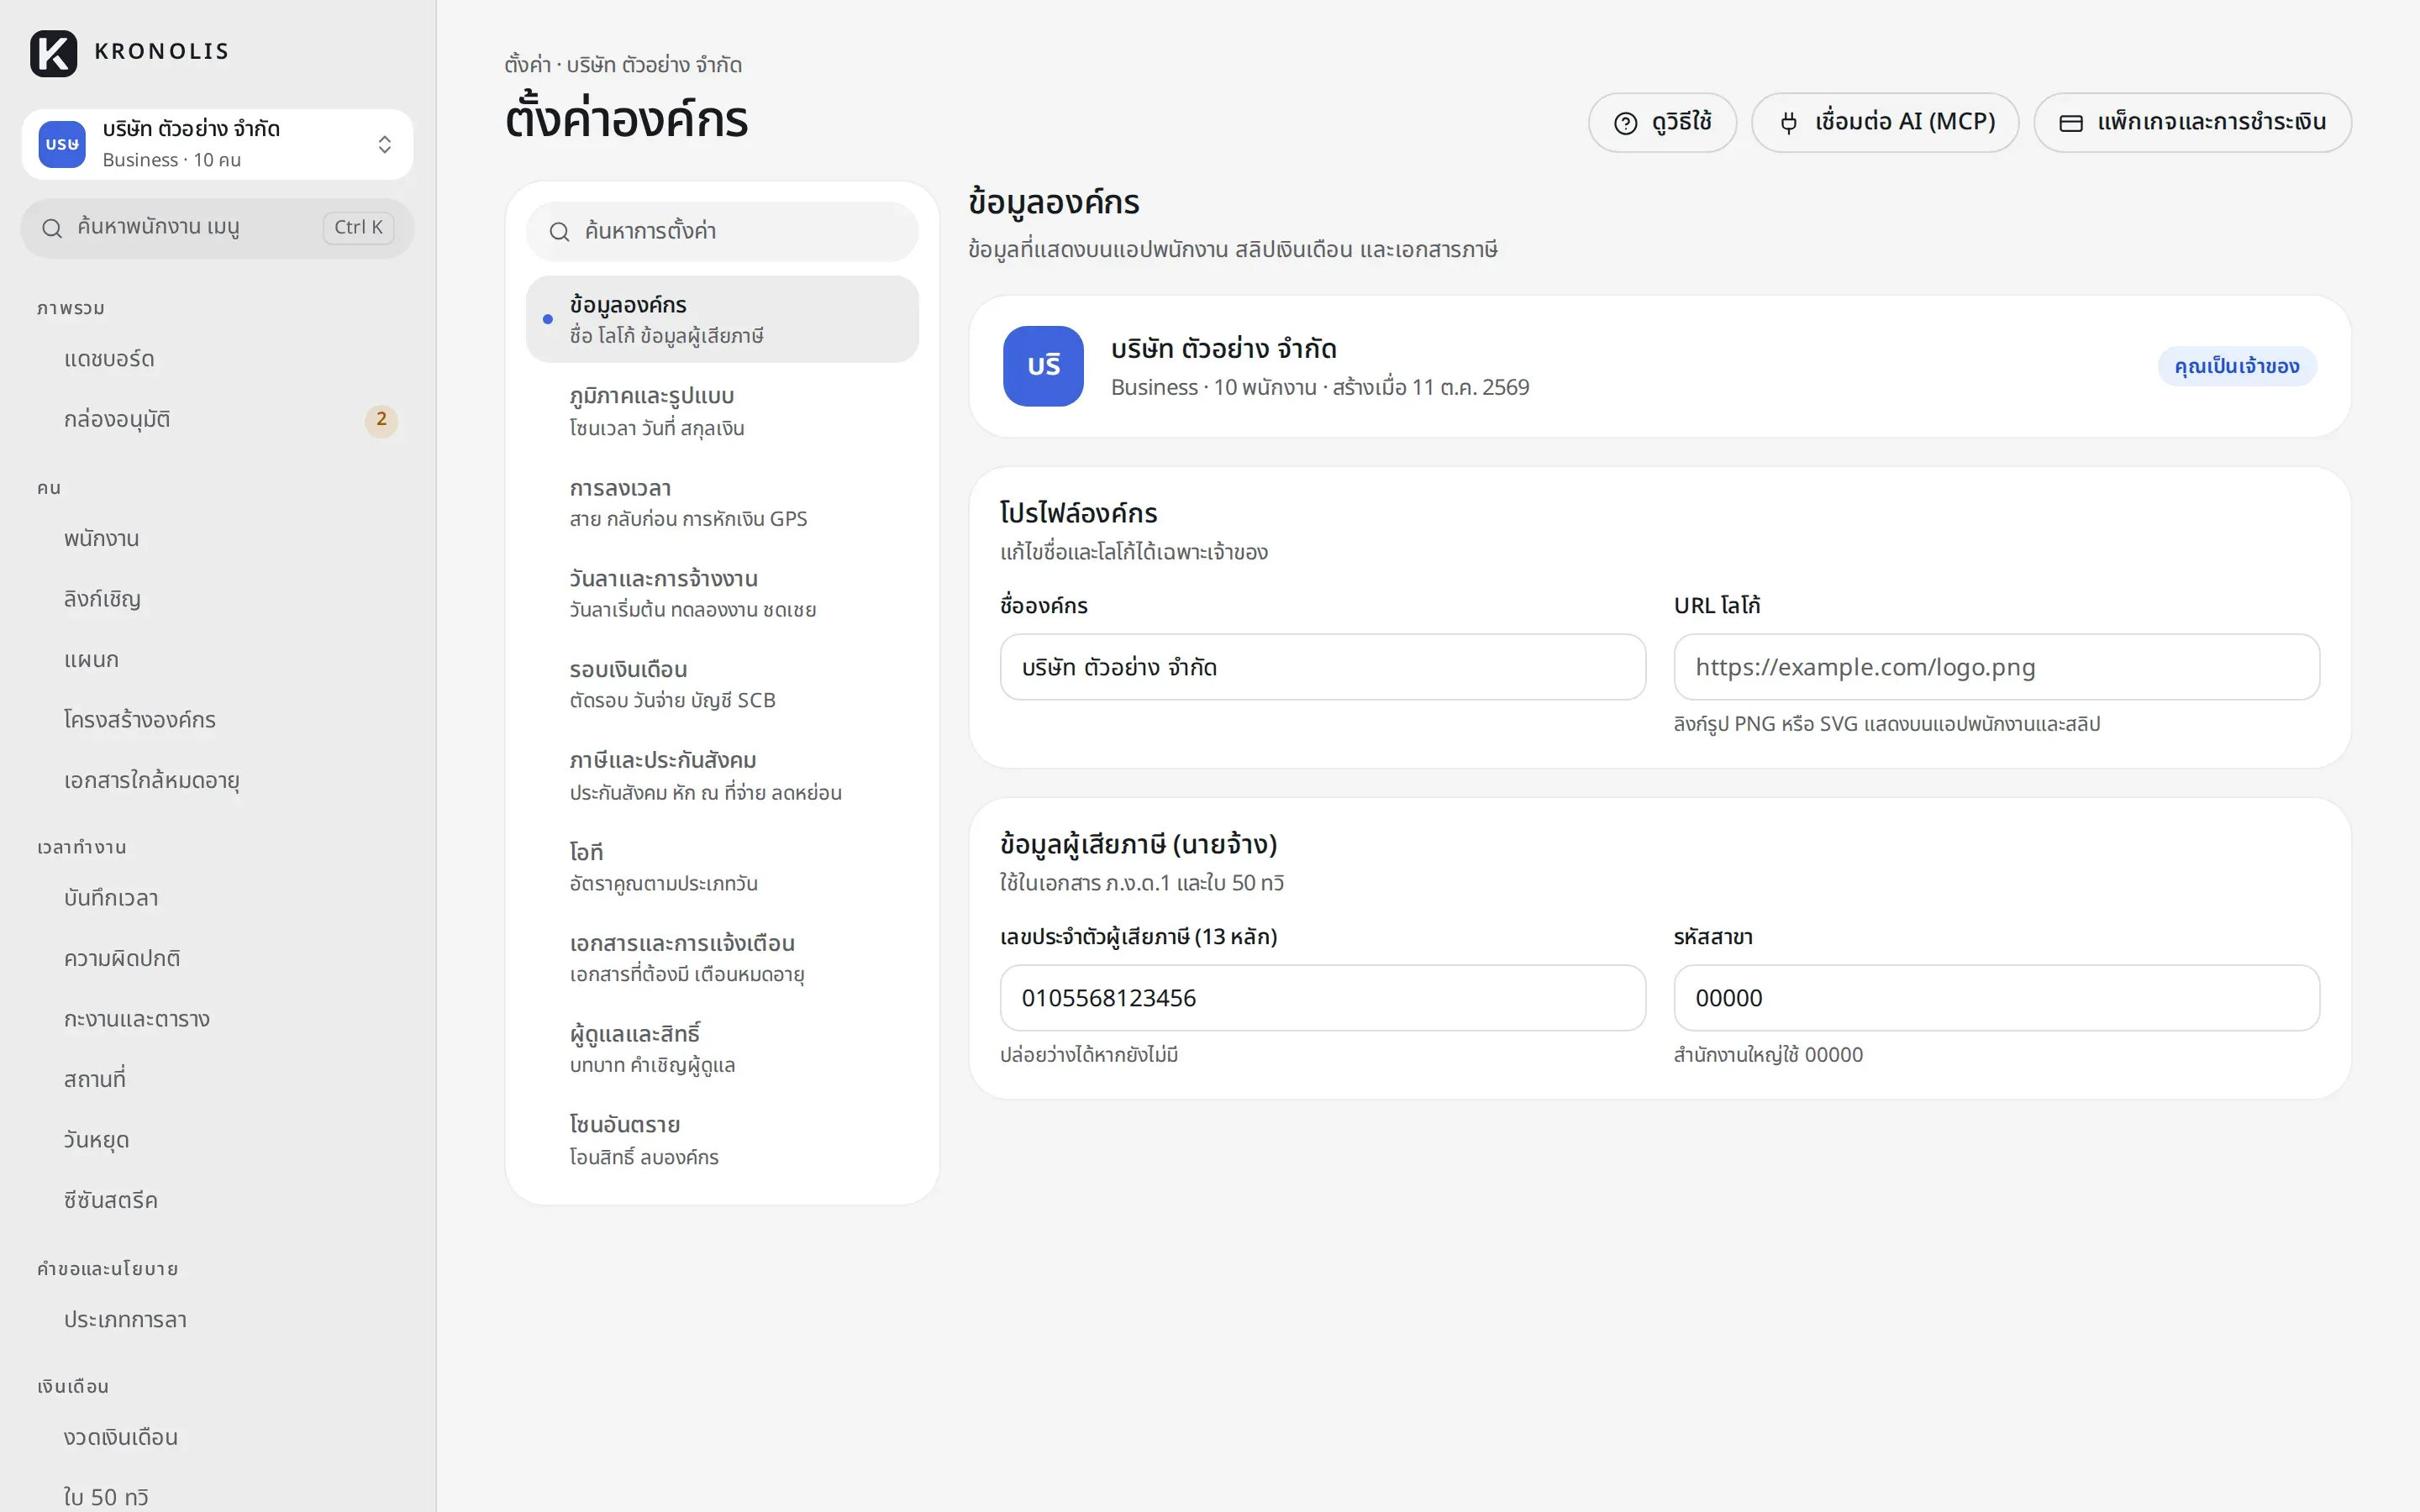Select ภูมิภาคและรูปแบบ settings section
Screen dimensions: 2420x1512
[722, 411]
